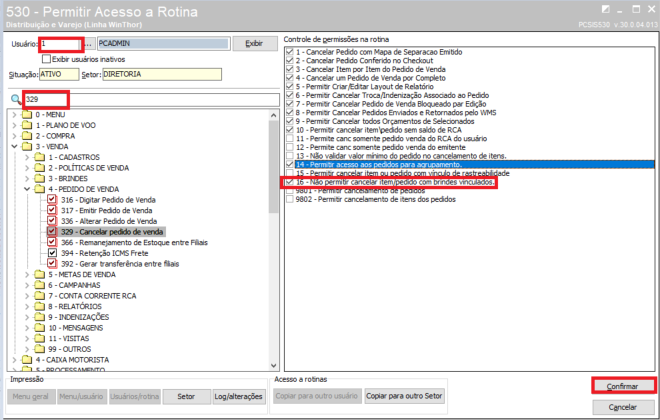Toggle access to 366 - Remanejamento de Estoque
This screenshot has height=420, width=660.
click(x=52, y=242)
